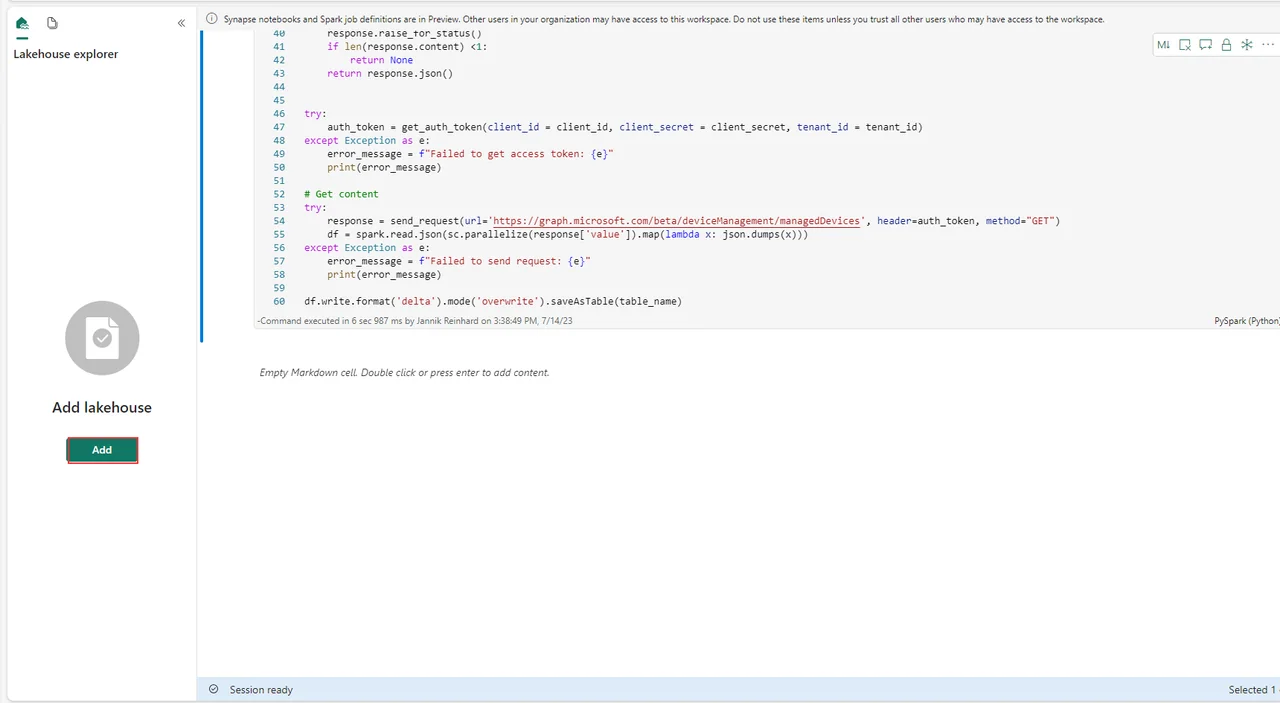Screen dimensions: 1280x703
Task: Click the 'Session ready' status text
Action: [261, 690]
